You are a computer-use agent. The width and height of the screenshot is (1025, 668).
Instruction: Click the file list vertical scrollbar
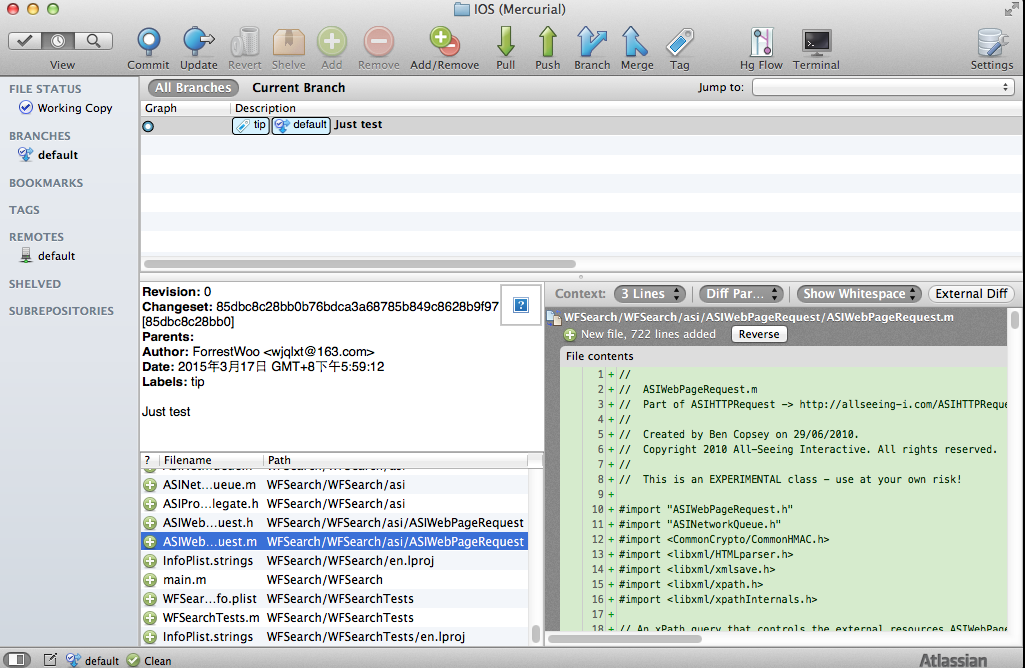tap(536, 633)
